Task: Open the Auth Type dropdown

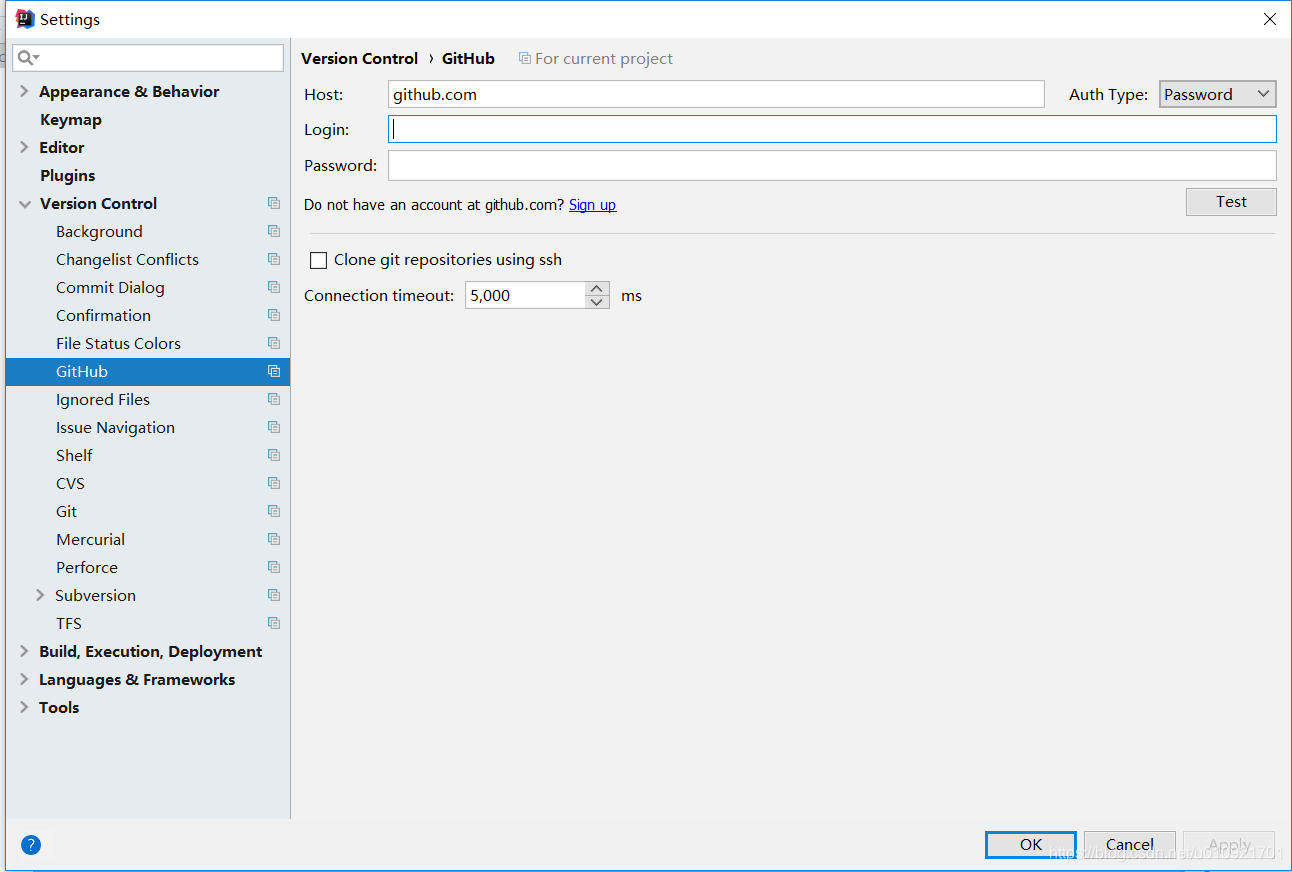Action: (x=1218, y=94)
